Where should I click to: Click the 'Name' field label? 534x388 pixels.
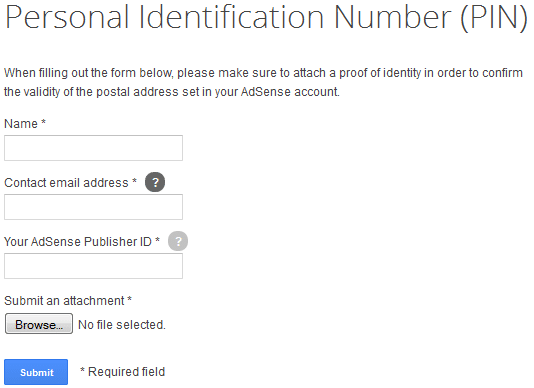[21, 124]
